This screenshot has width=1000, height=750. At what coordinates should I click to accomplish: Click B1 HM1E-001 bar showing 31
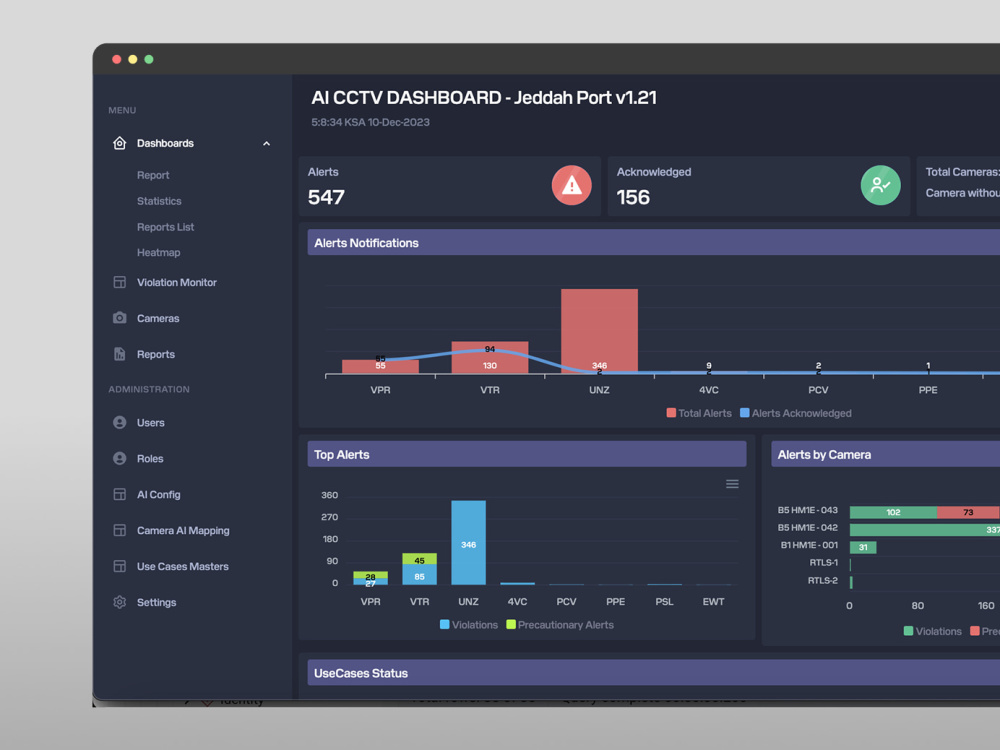863,547
